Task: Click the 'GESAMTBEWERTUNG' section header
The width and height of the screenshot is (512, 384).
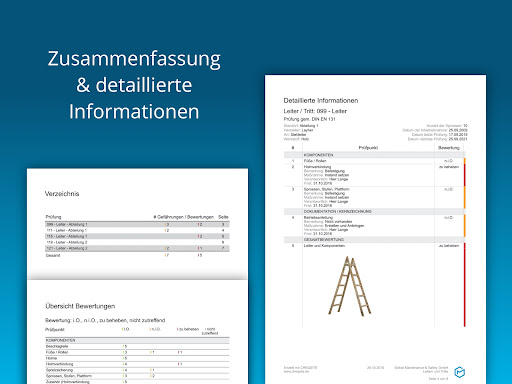Action: coord(324,240)
